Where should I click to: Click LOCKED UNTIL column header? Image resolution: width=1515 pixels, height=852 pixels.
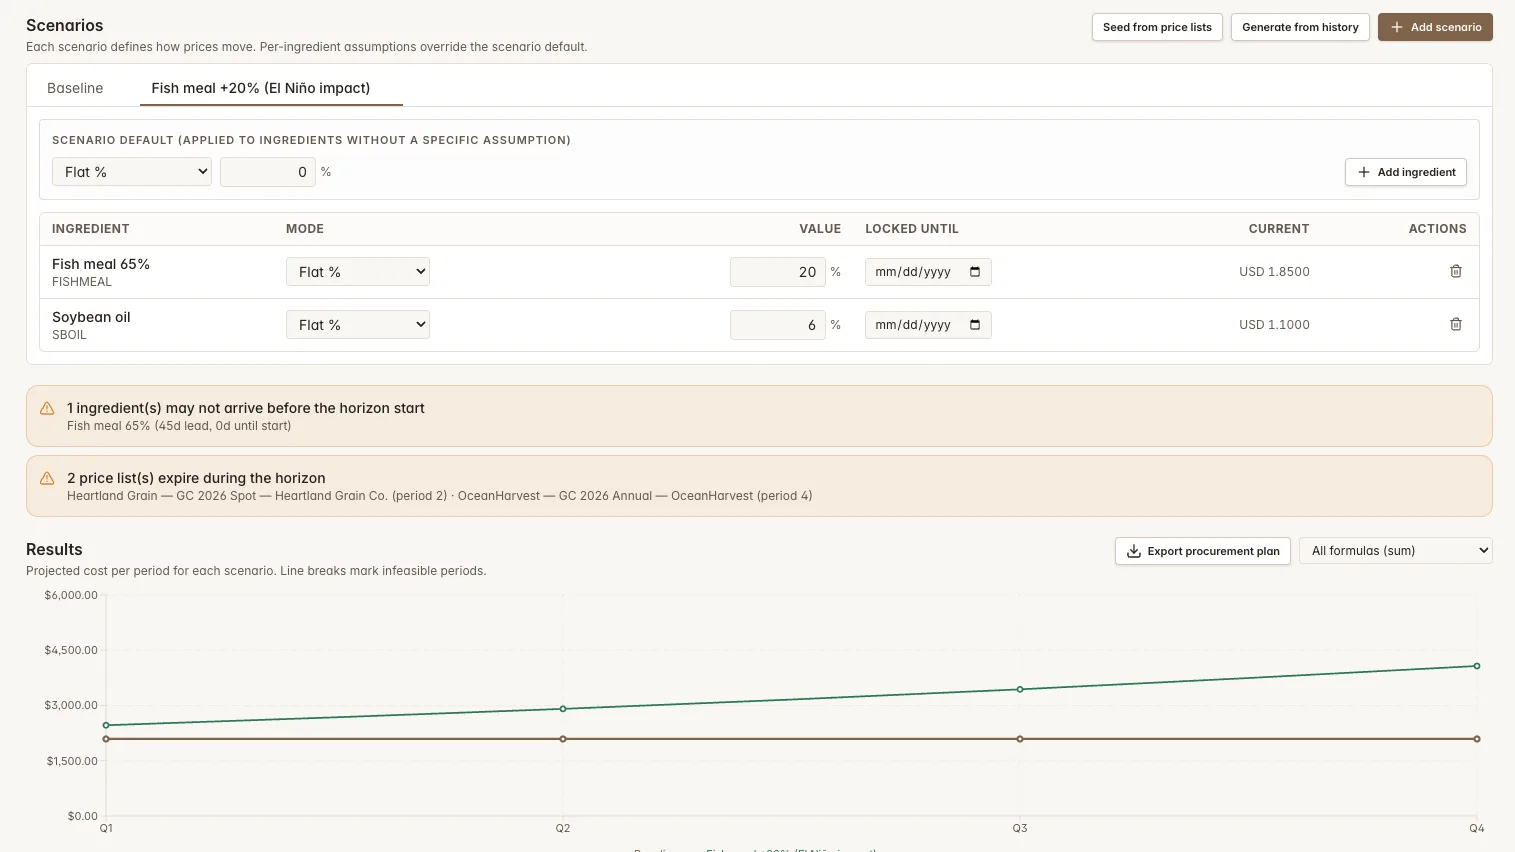pos(912,229)
